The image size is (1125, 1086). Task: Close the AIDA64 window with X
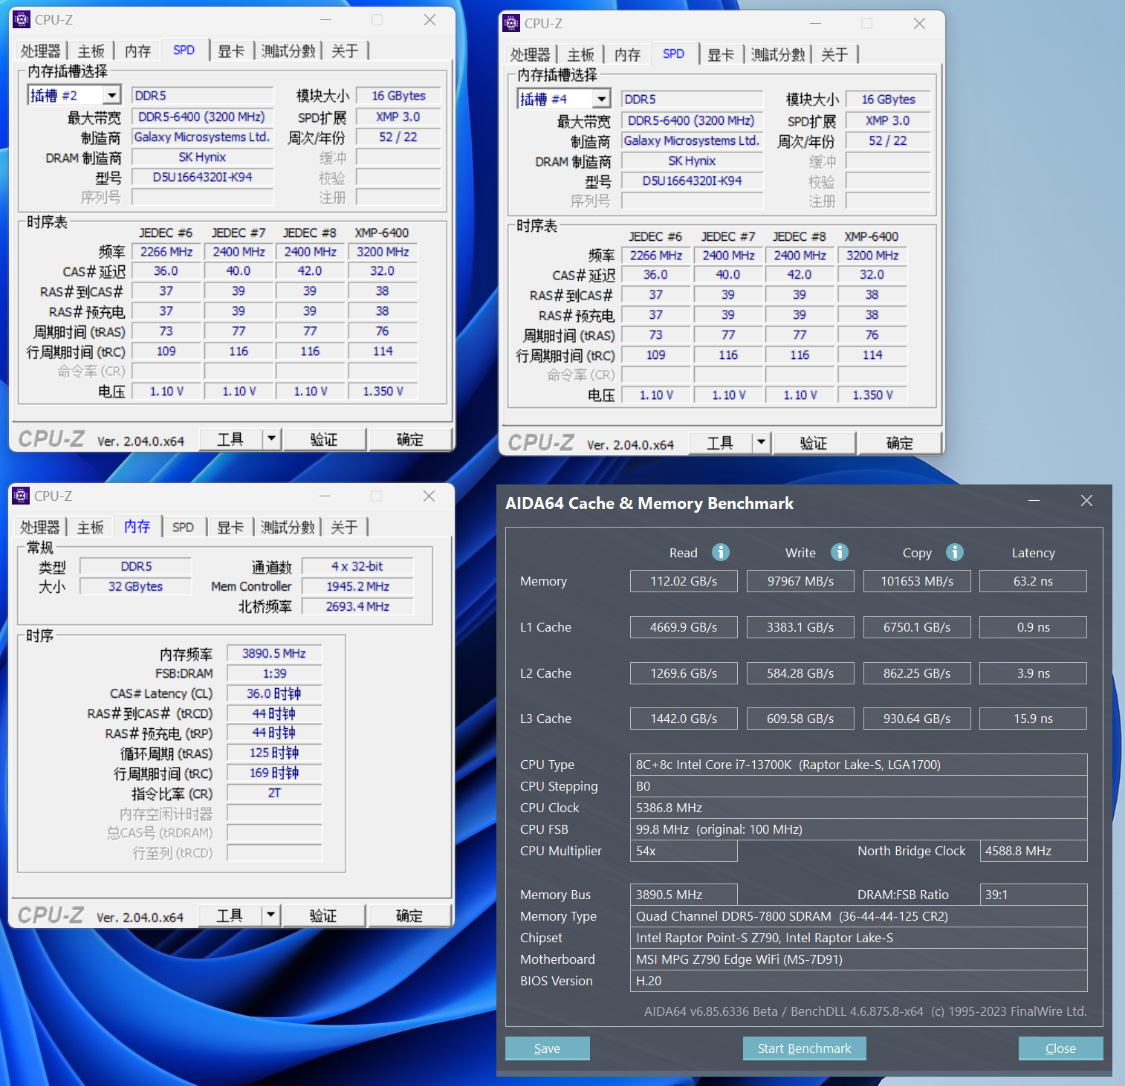[x=1086, y=501]
